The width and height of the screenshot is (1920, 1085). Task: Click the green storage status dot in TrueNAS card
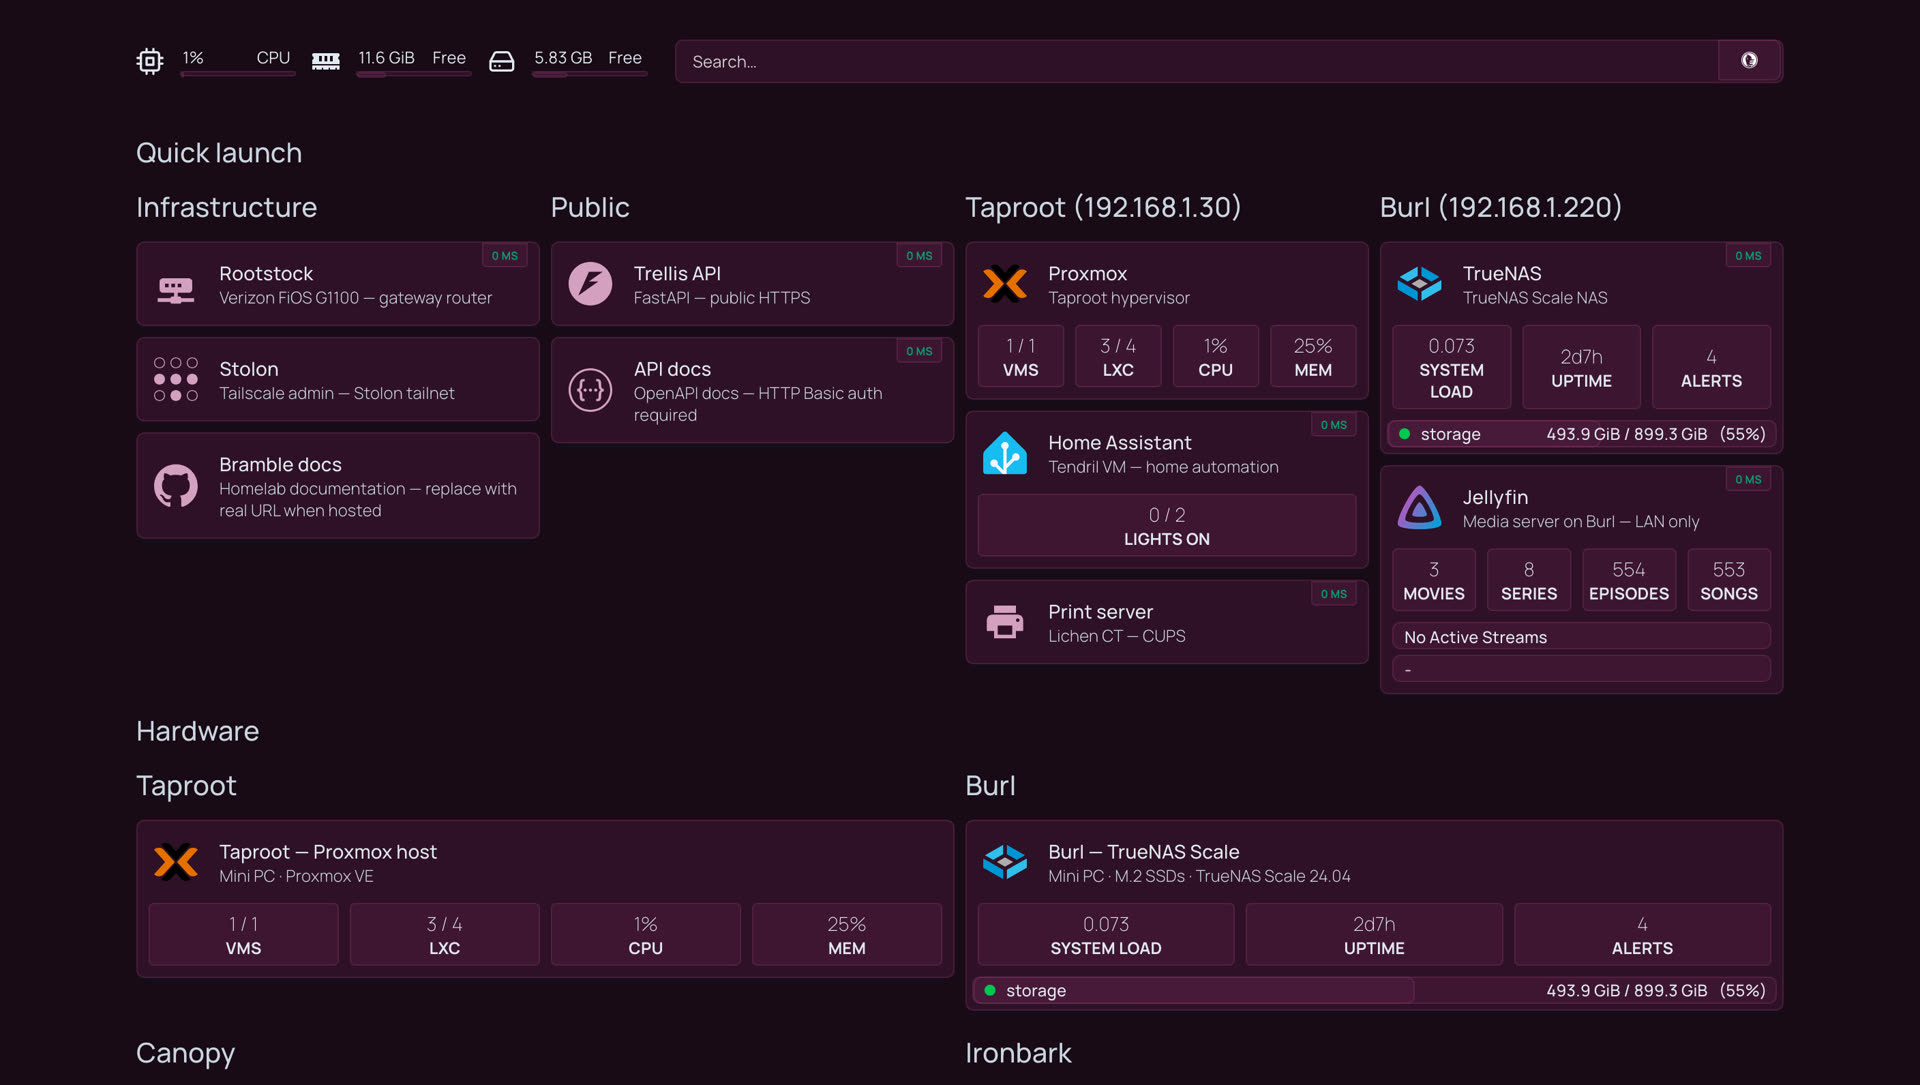point(1404,434)
